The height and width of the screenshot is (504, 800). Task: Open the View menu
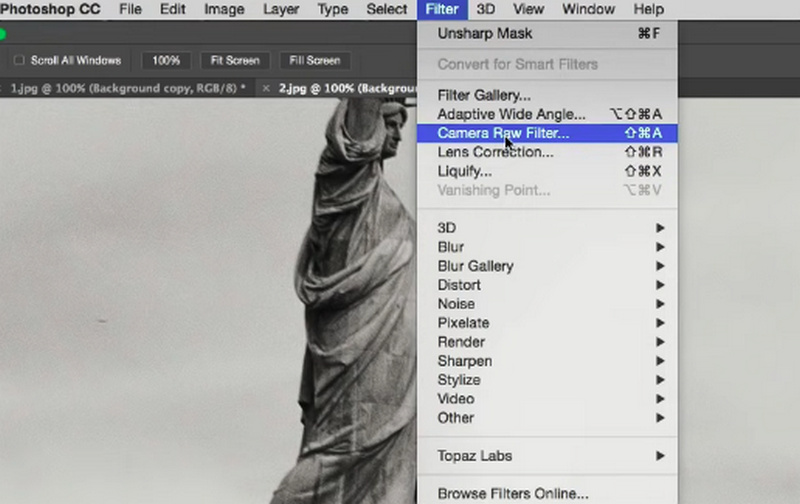click(529, 9)
